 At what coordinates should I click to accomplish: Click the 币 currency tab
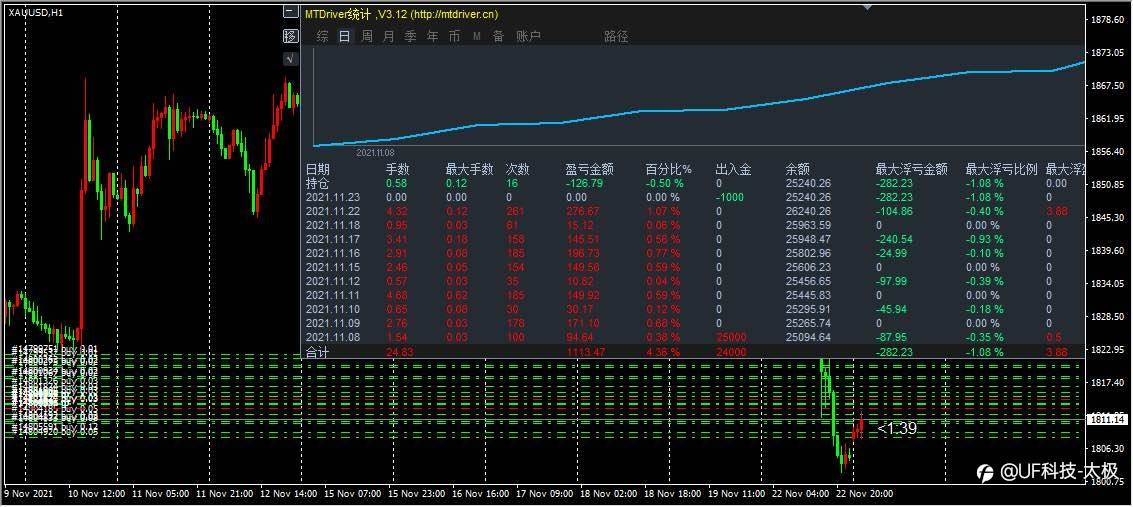point(455,36)
